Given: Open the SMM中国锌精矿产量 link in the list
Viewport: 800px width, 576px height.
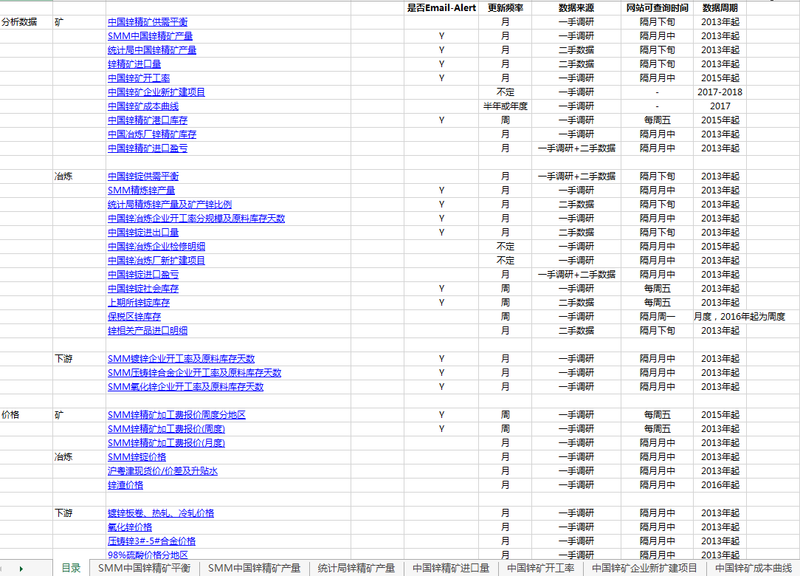Looking at the screenshot, I should tap(150, 36).
